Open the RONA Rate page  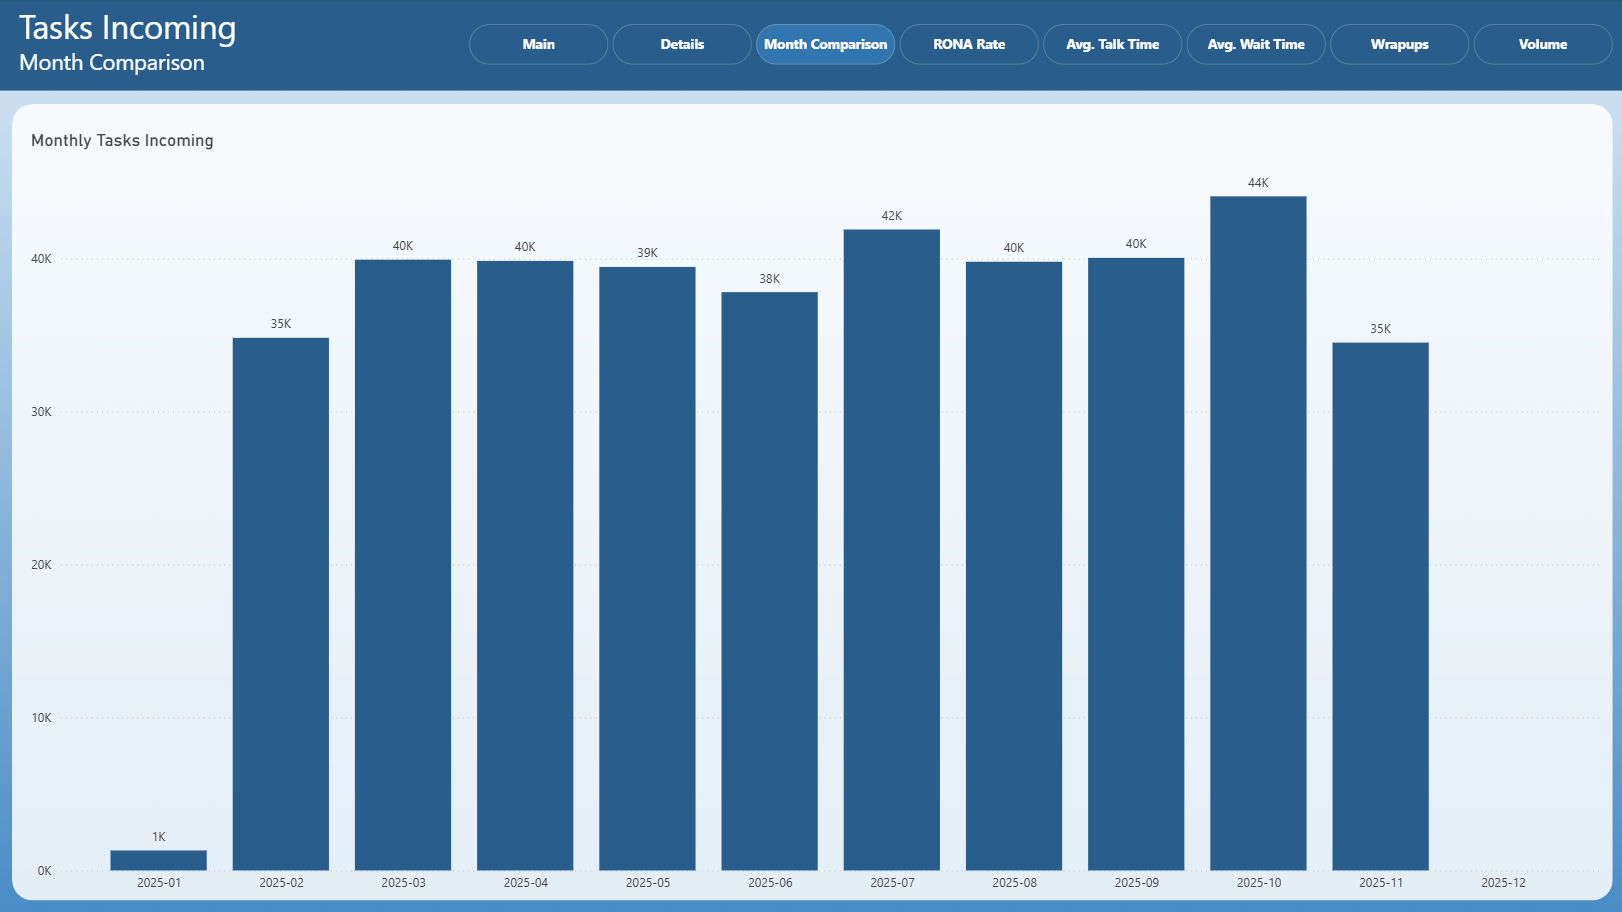click(x=969, y=44)
